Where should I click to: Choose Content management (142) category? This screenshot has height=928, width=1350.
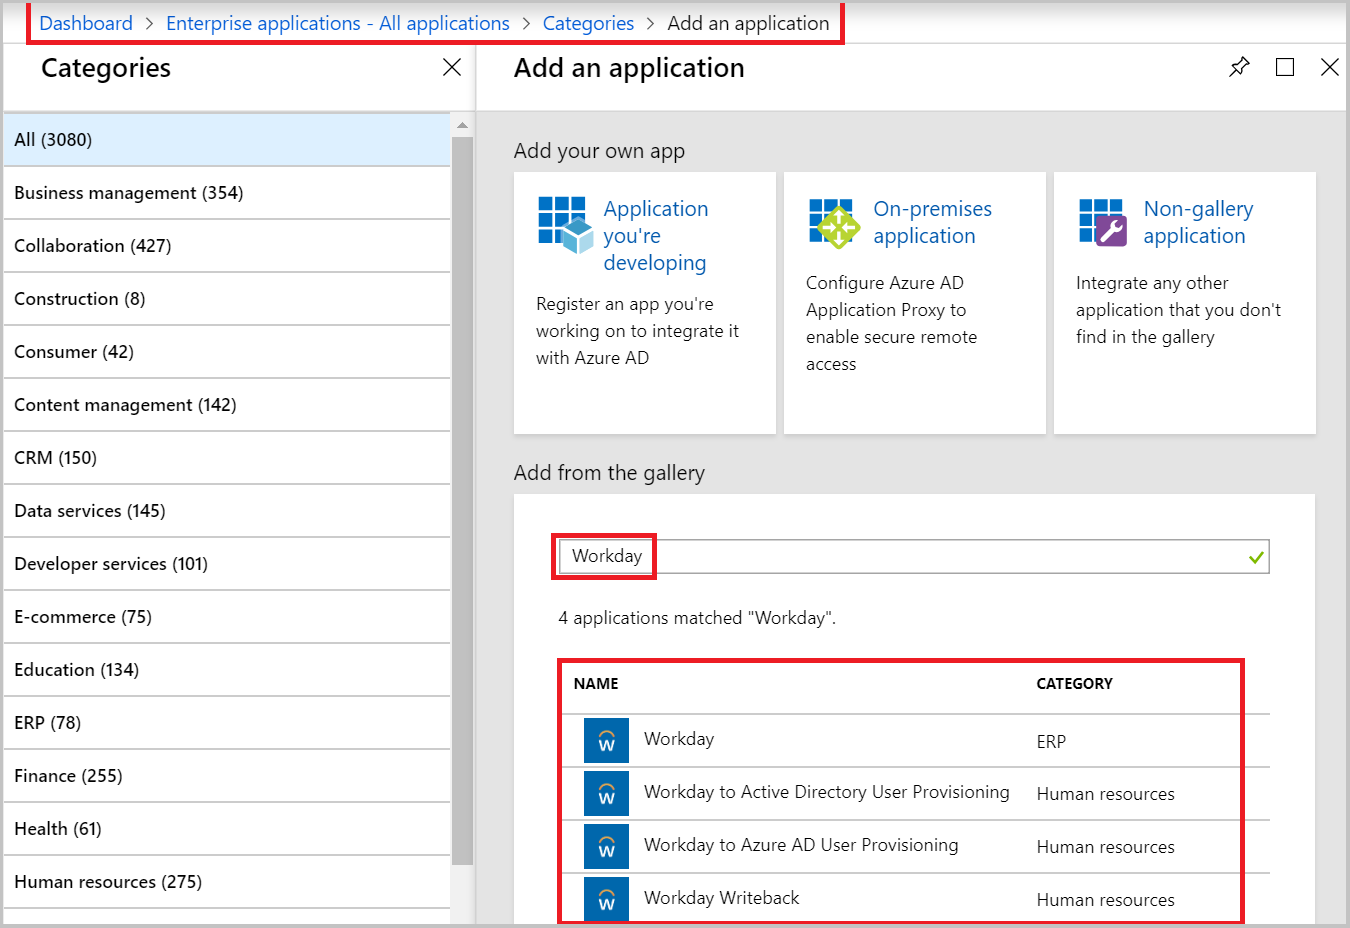pos(227,405)
